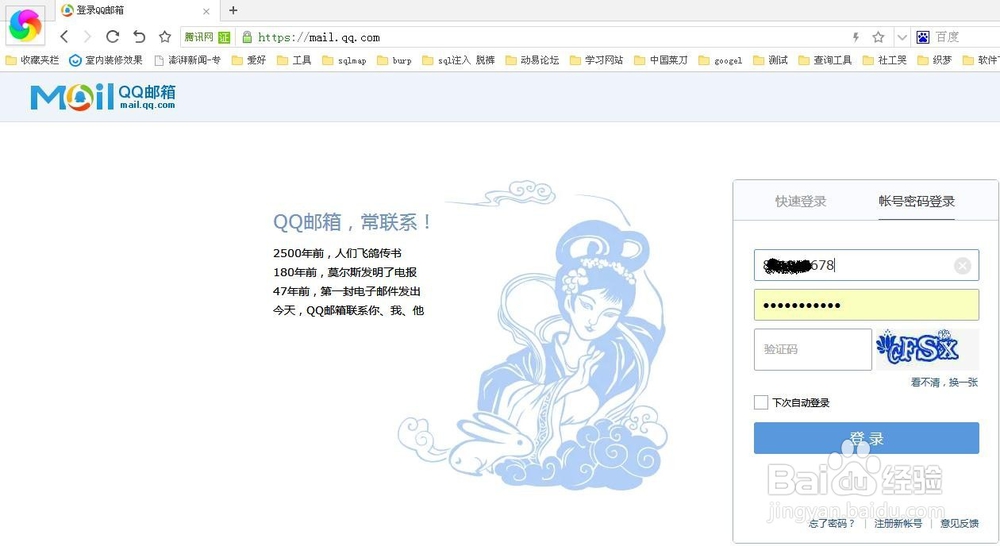Switch to the 快速登录 tab

800,201
